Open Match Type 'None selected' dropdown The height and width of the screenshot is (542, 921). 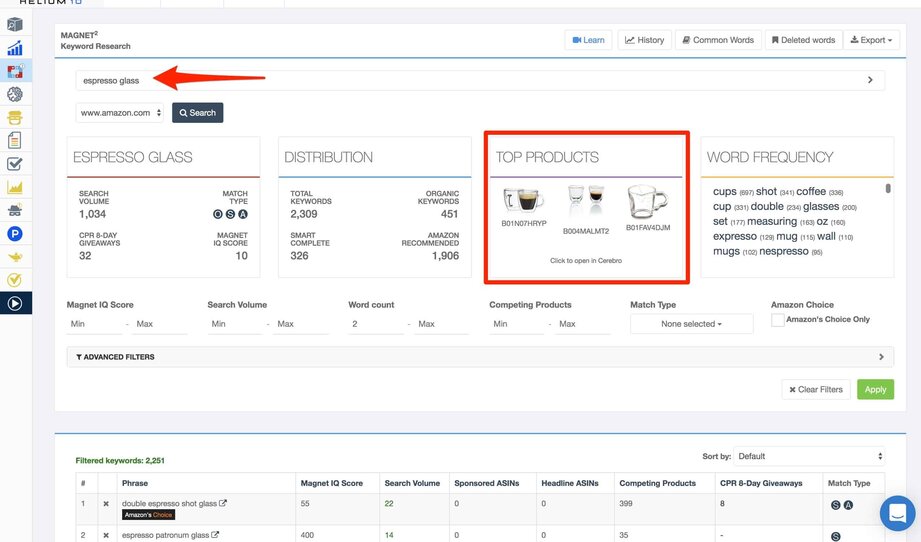(691, 324)
